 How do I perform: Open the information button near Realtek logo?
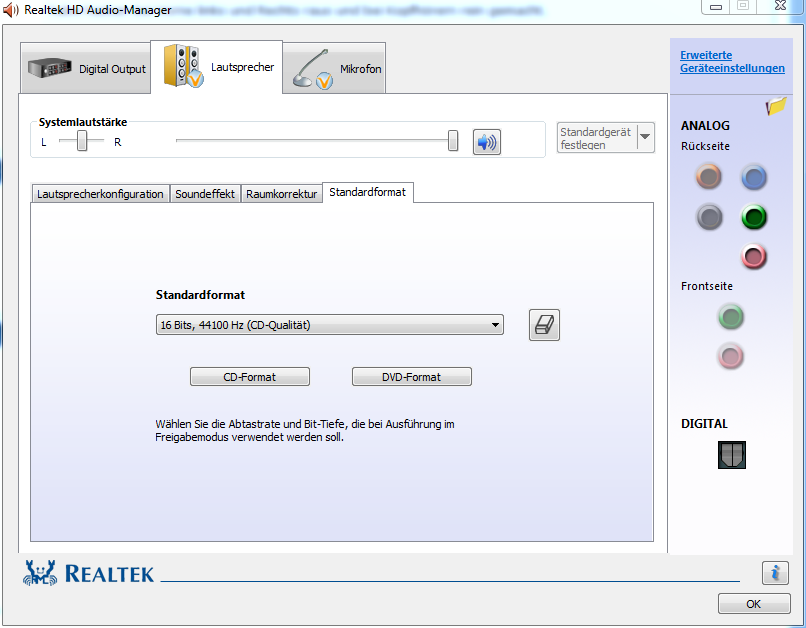(x=775, y=572)
